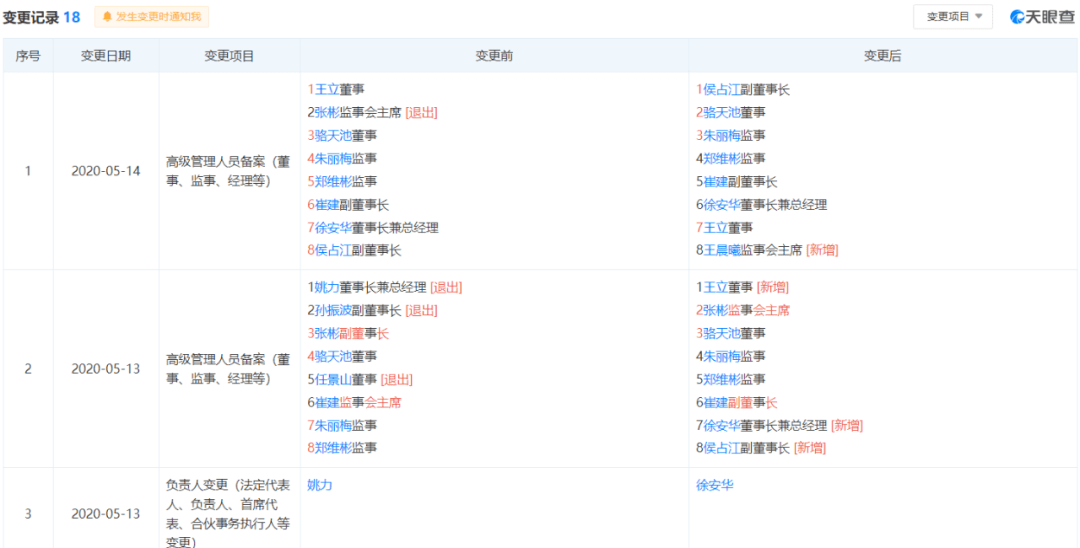Select 高级管理人员备案 cell in record 1
The width and height of the screenshot is (1080, 548).
point(229,171)
